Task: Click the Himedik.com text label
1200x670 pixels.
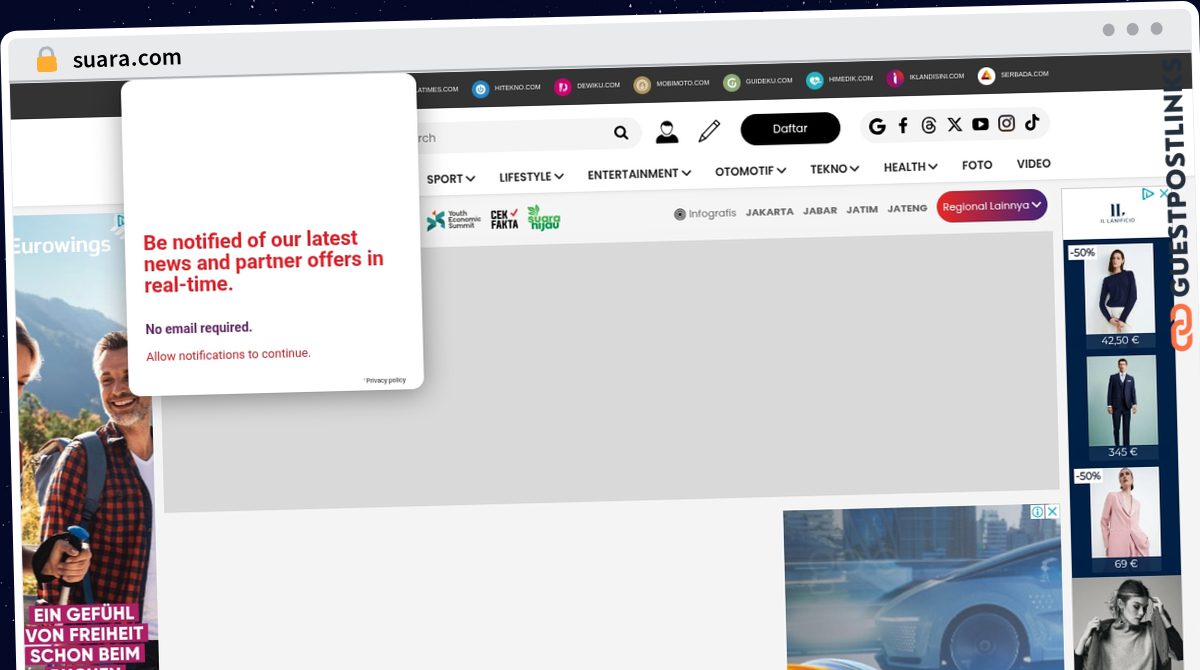Action: [x=851, y=79]
